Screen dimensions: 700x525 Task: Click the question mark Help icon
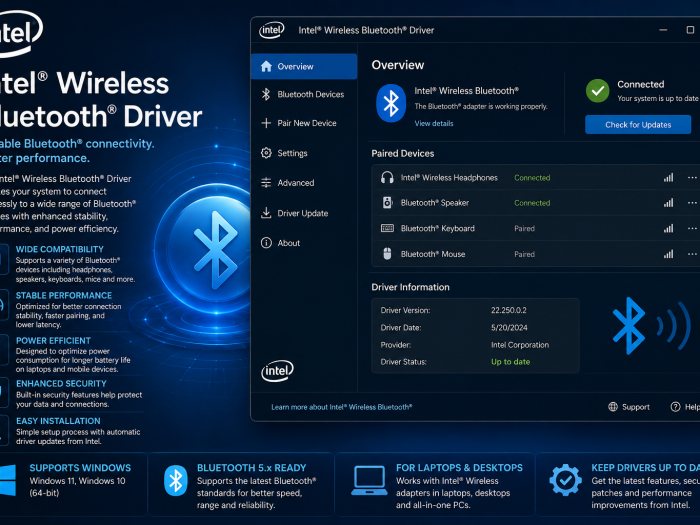(x=675, y=407)
